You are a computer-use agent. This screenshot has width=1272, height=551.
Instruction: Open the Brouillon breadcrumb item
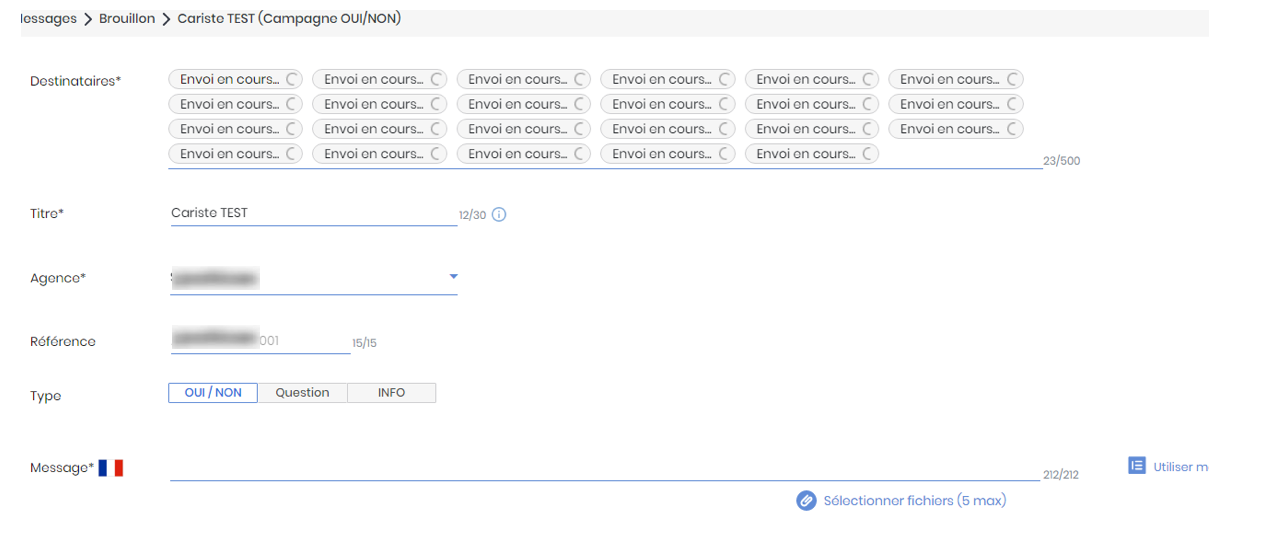coord(127,19)
